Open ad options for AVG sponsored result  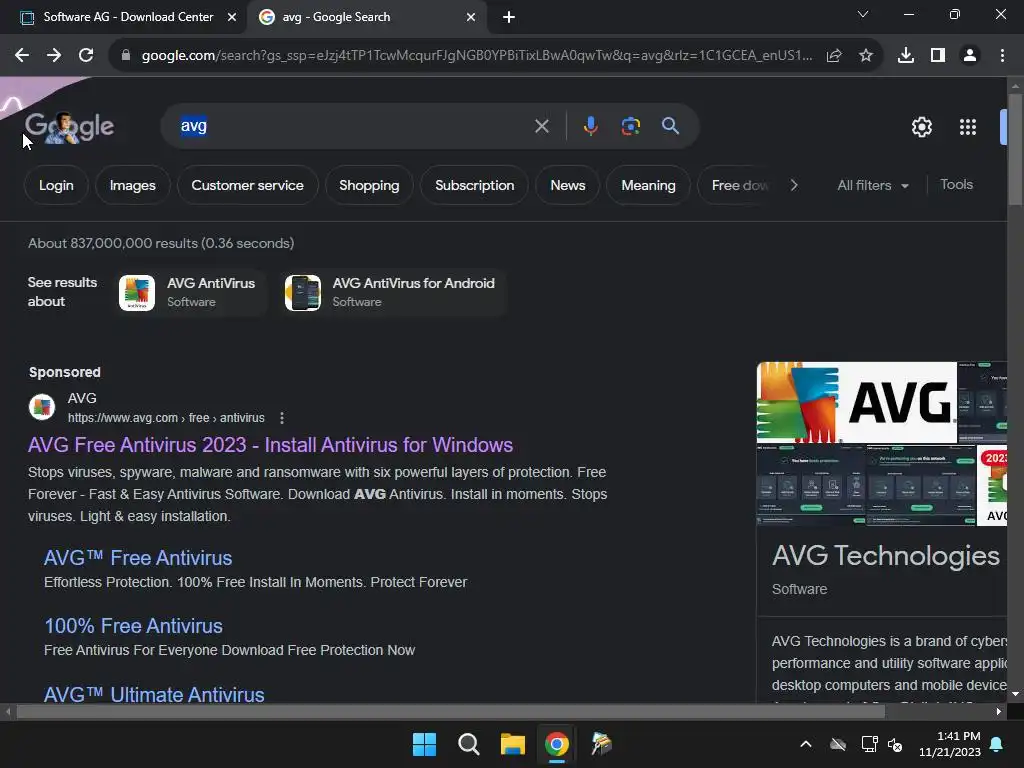281,418
